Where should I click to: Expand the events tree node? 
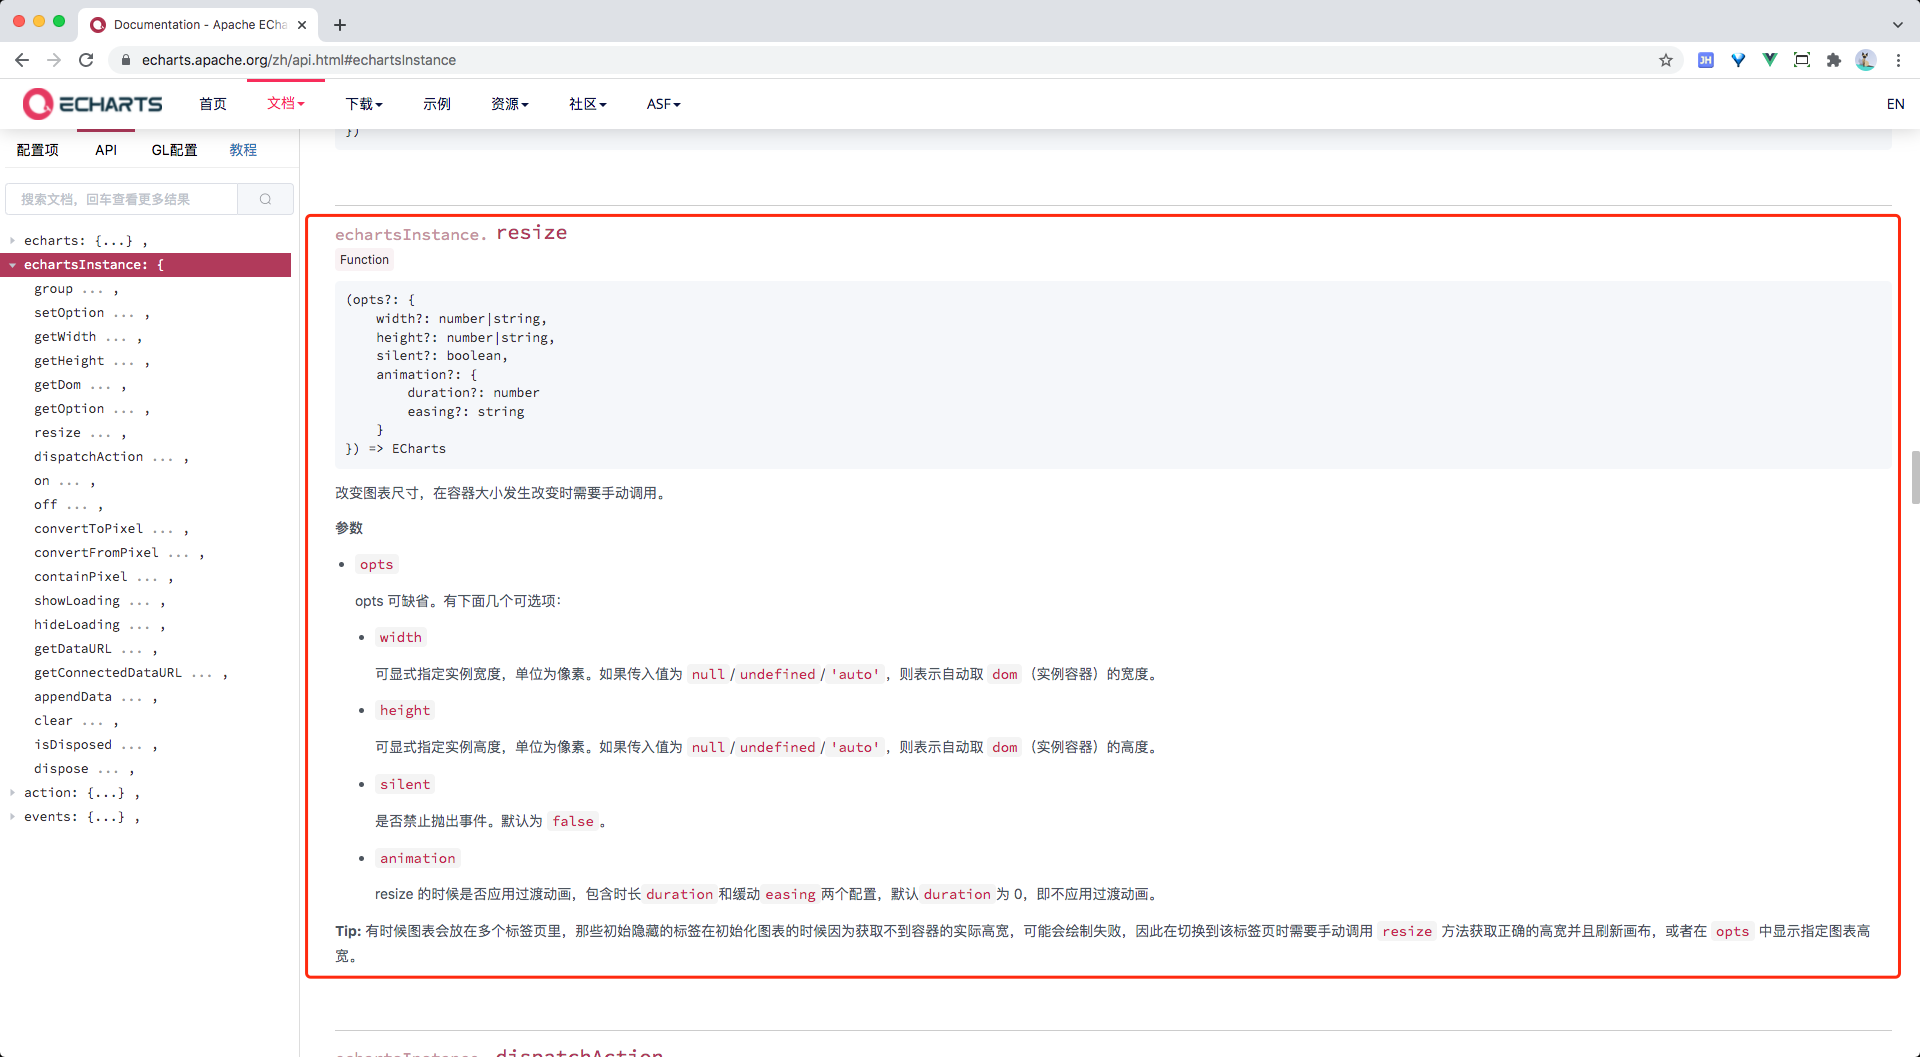point(12,817)
